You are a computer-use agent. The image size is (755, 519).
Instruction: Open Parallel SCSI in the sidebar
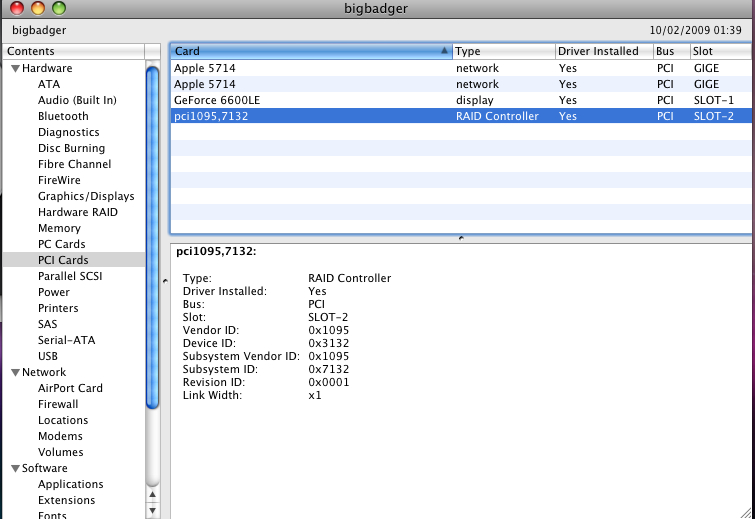[70, 276]
